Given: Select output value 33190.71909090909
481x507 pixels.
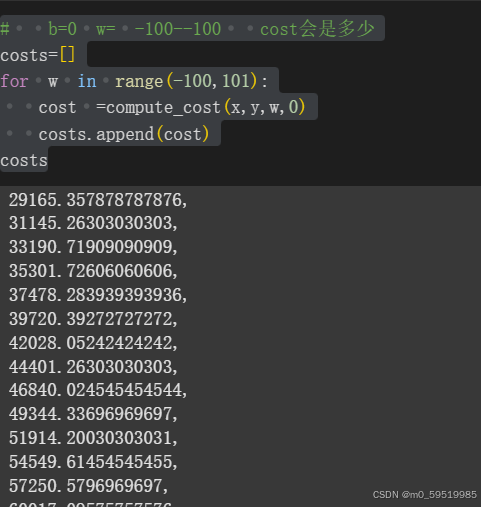Looking at the screenshot, I should click(93, 247).
